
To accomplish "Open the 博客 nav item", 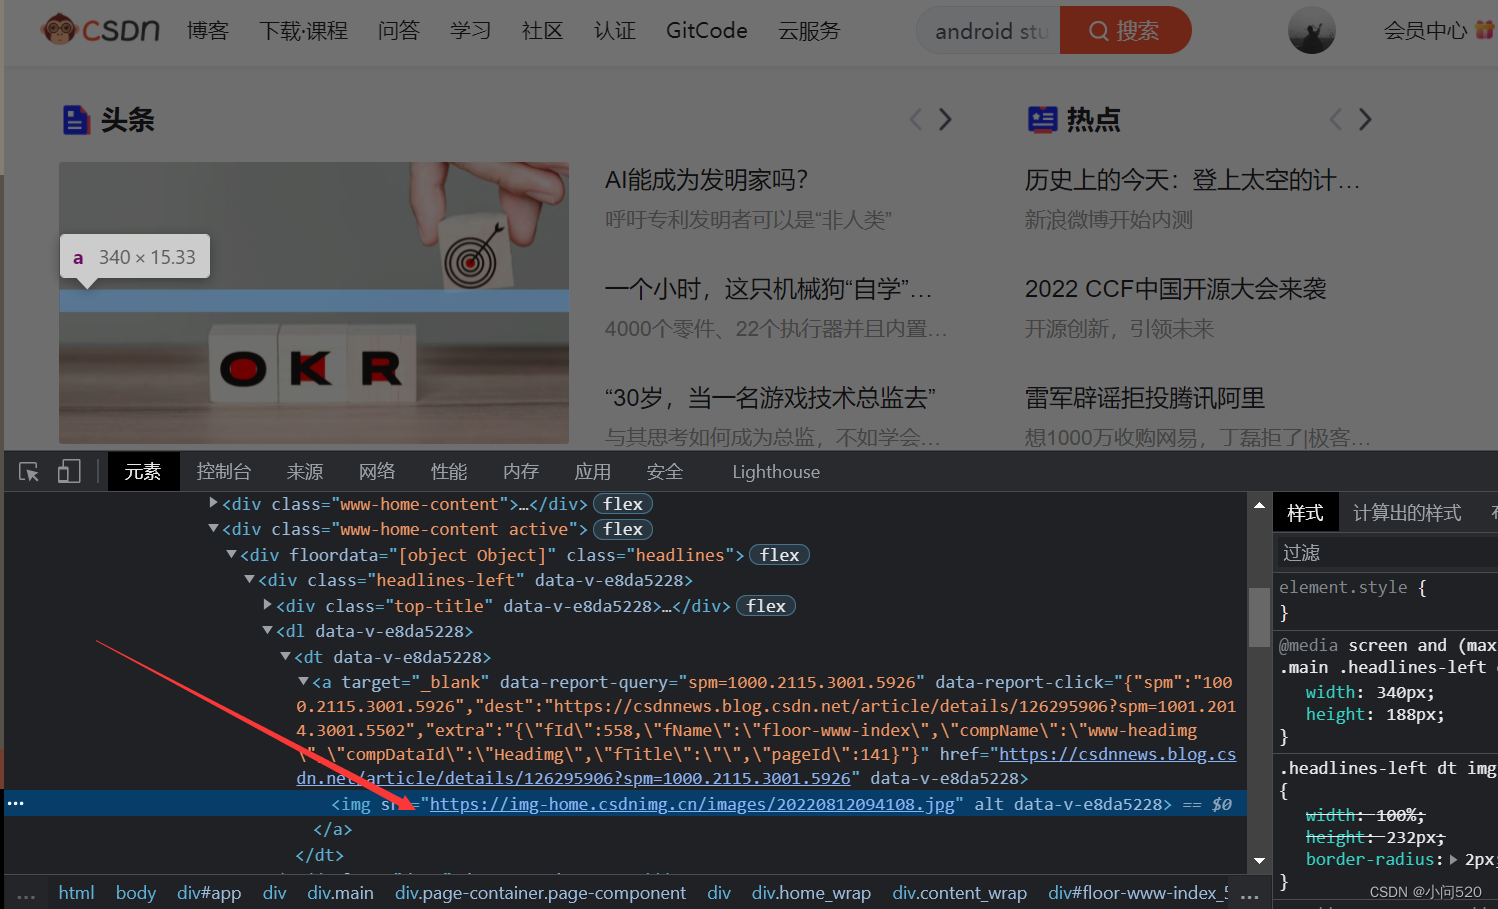I will point(208,31).
